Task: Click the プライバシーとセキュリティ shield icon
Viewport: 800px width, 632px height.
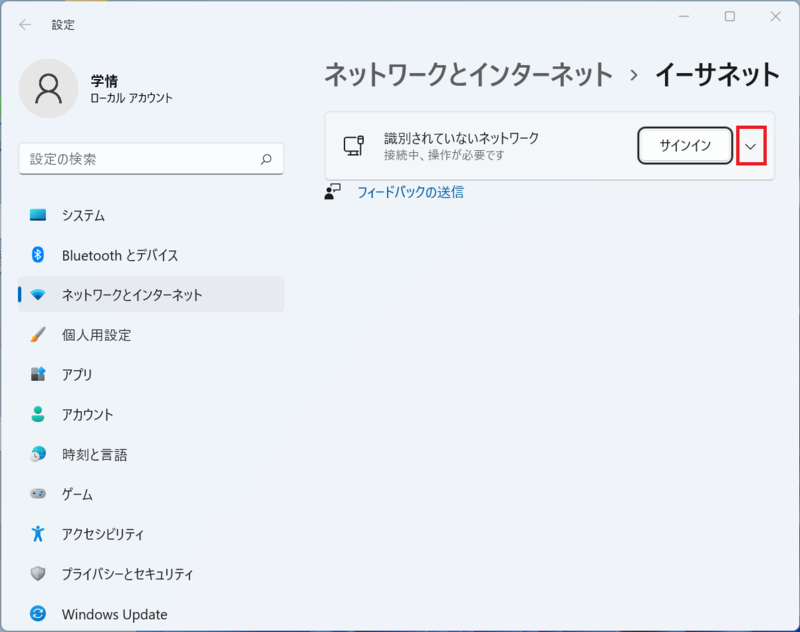Action: pyautogui.click(x=38, y=574)
